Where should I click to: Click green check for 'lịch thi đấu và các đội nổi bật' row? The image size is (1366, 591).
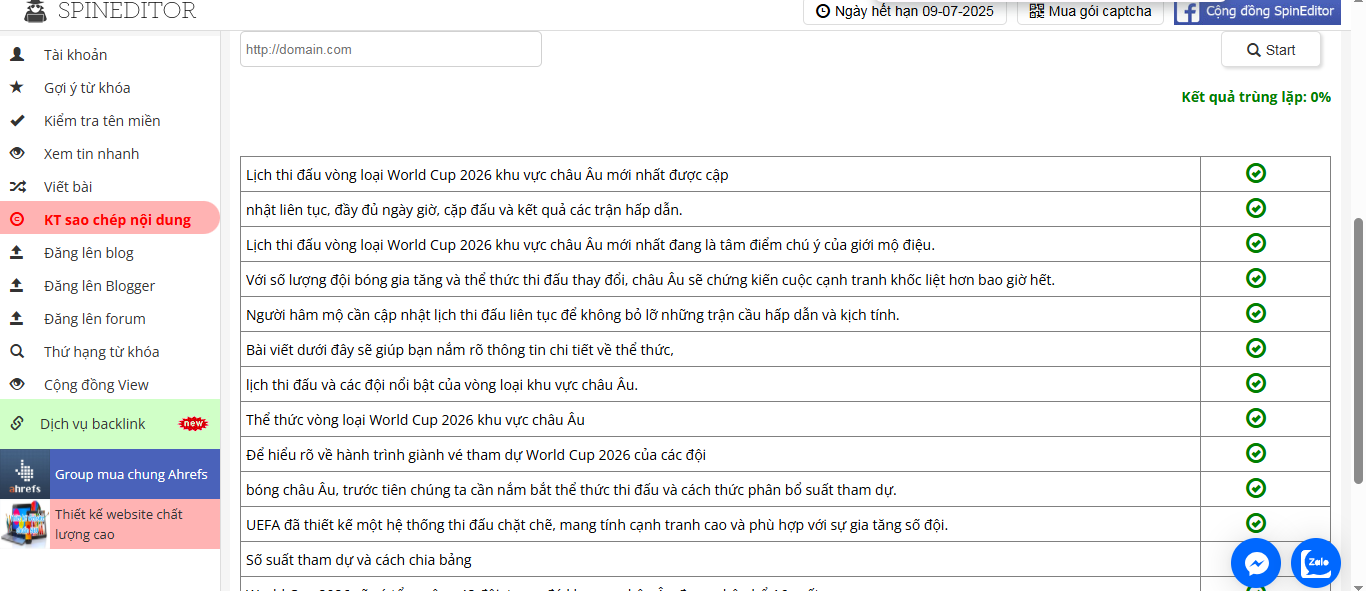(1256, 383)
